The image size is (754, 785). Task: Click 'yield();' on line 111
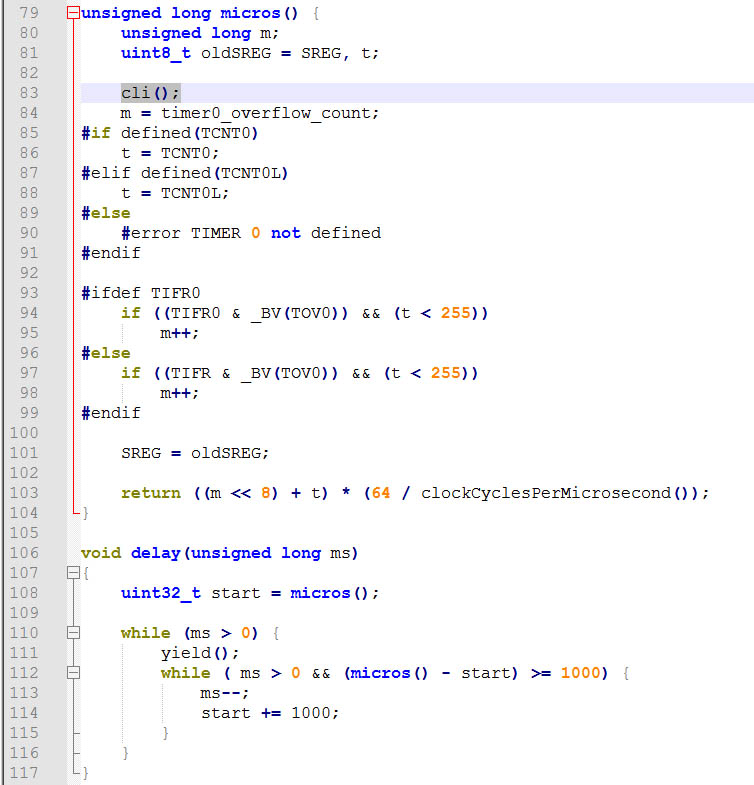click(200, 653)
